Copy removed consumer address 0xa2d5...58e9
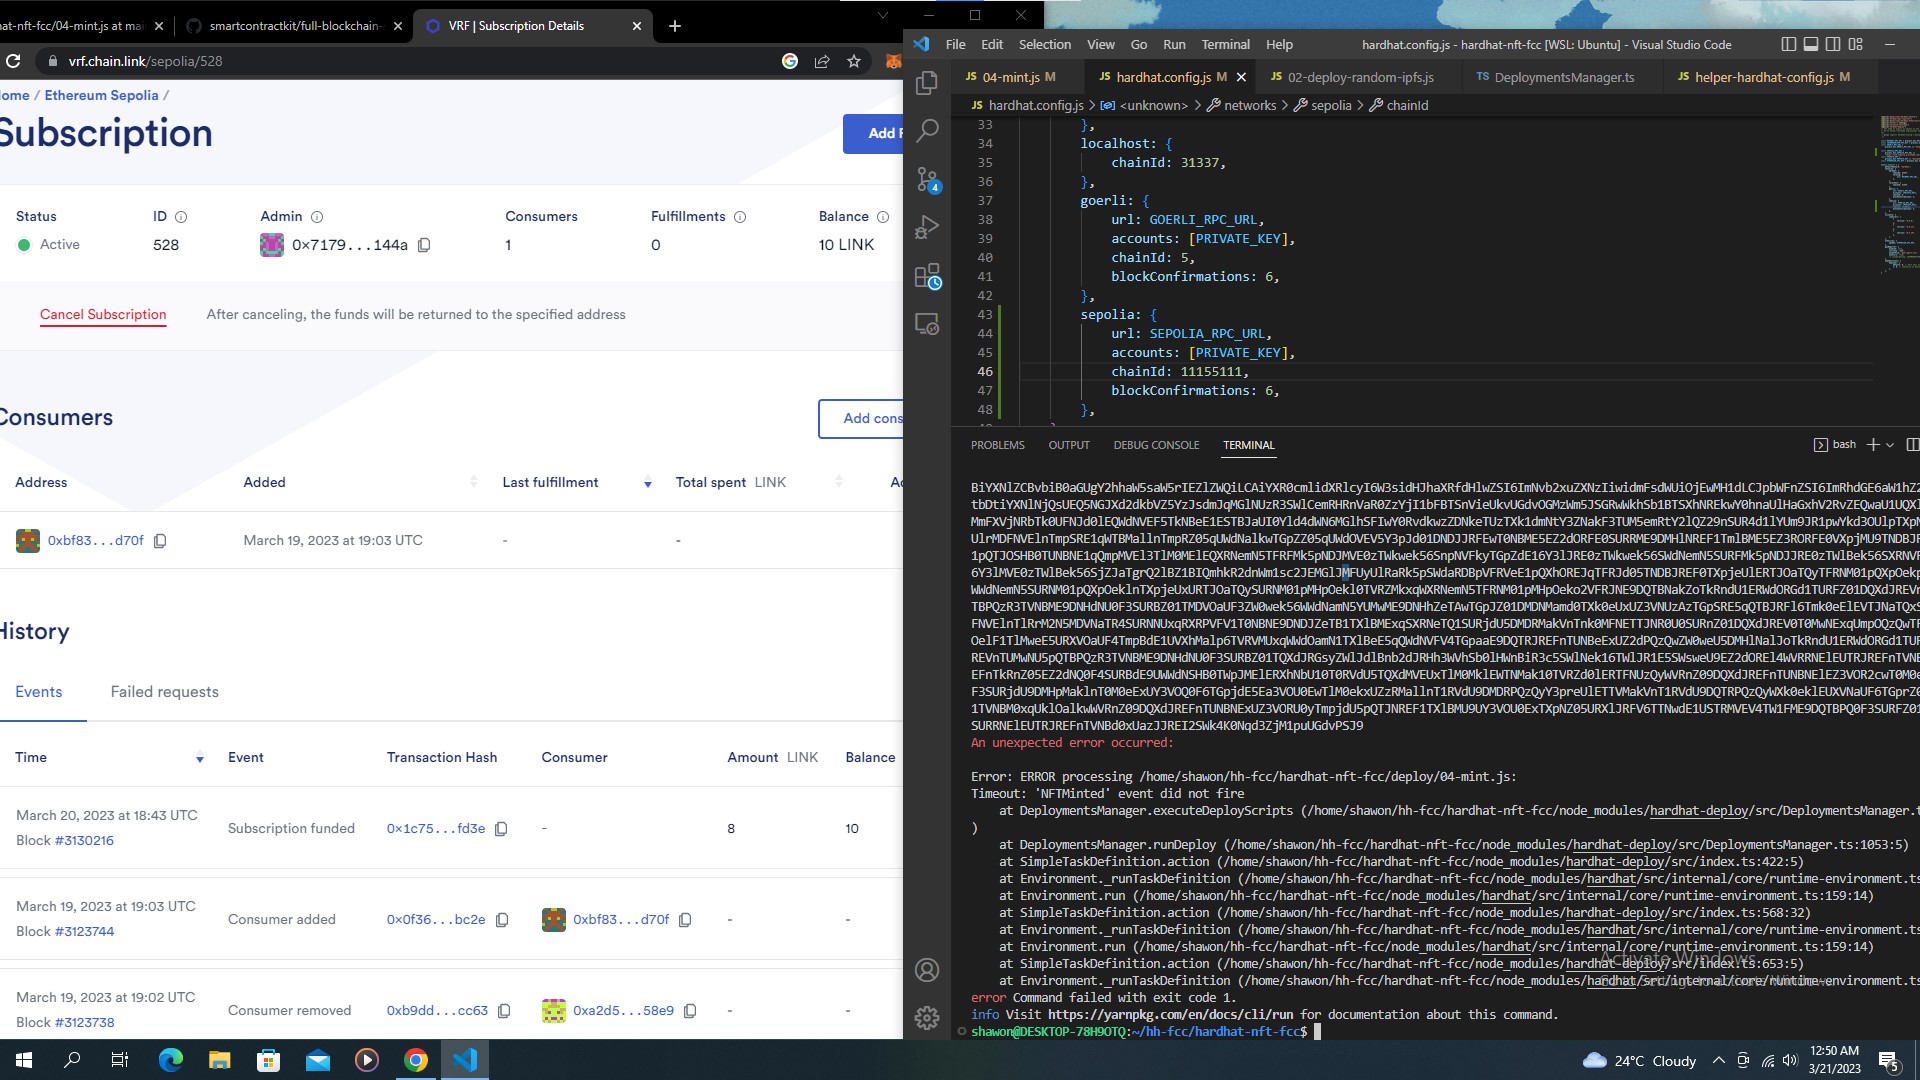The image size is (1920, 1080). click(x=690, y=1011)
